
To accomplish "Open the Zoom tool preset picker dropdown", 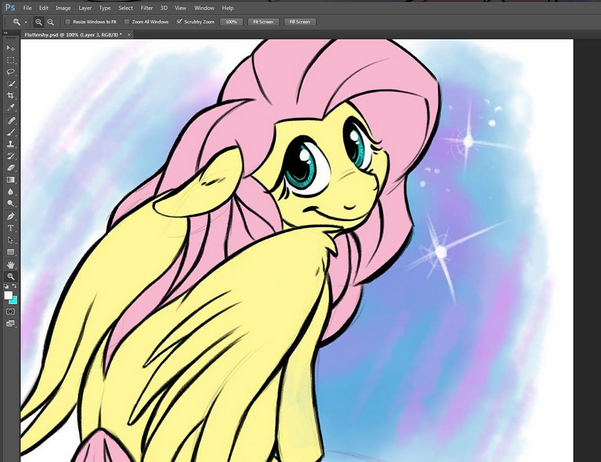I will point(26,22).
